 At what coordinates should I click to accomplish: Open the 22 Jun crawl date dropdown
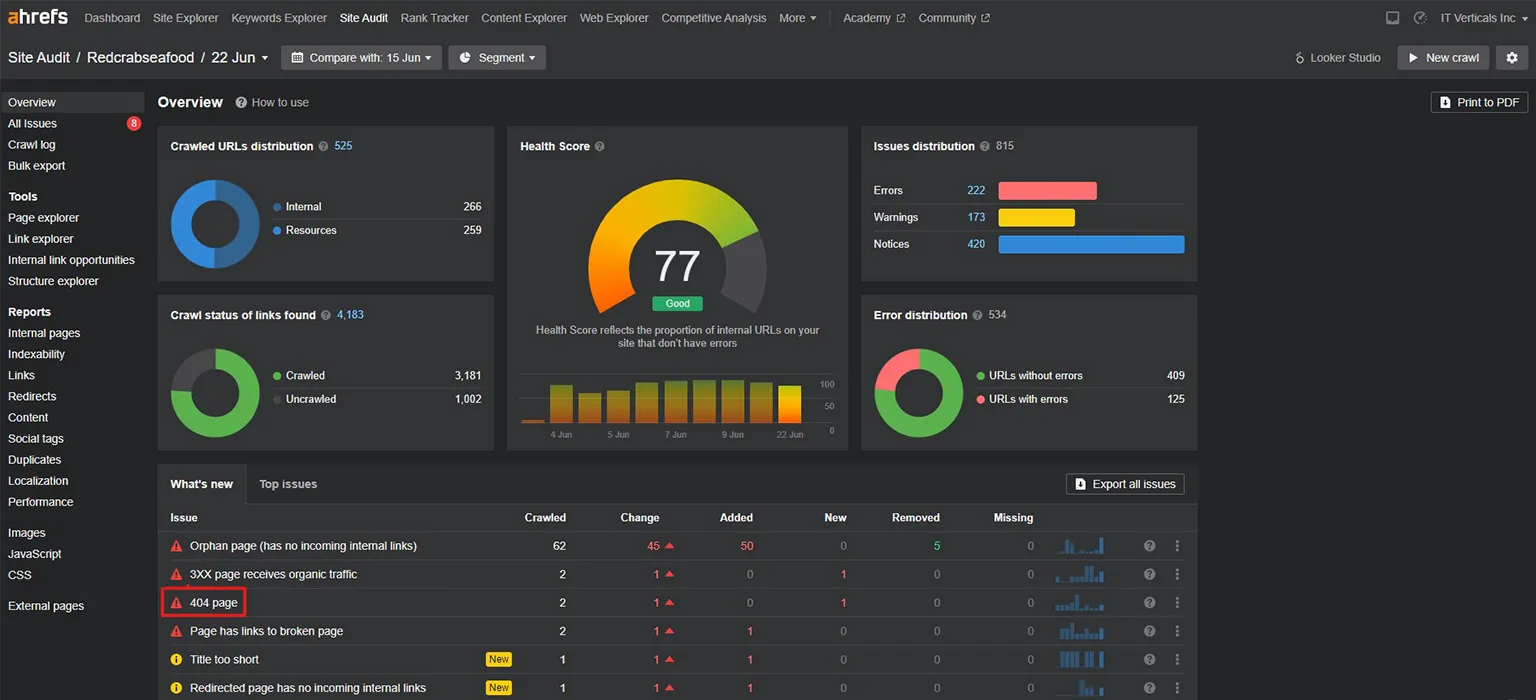click(x=238, y=58)
